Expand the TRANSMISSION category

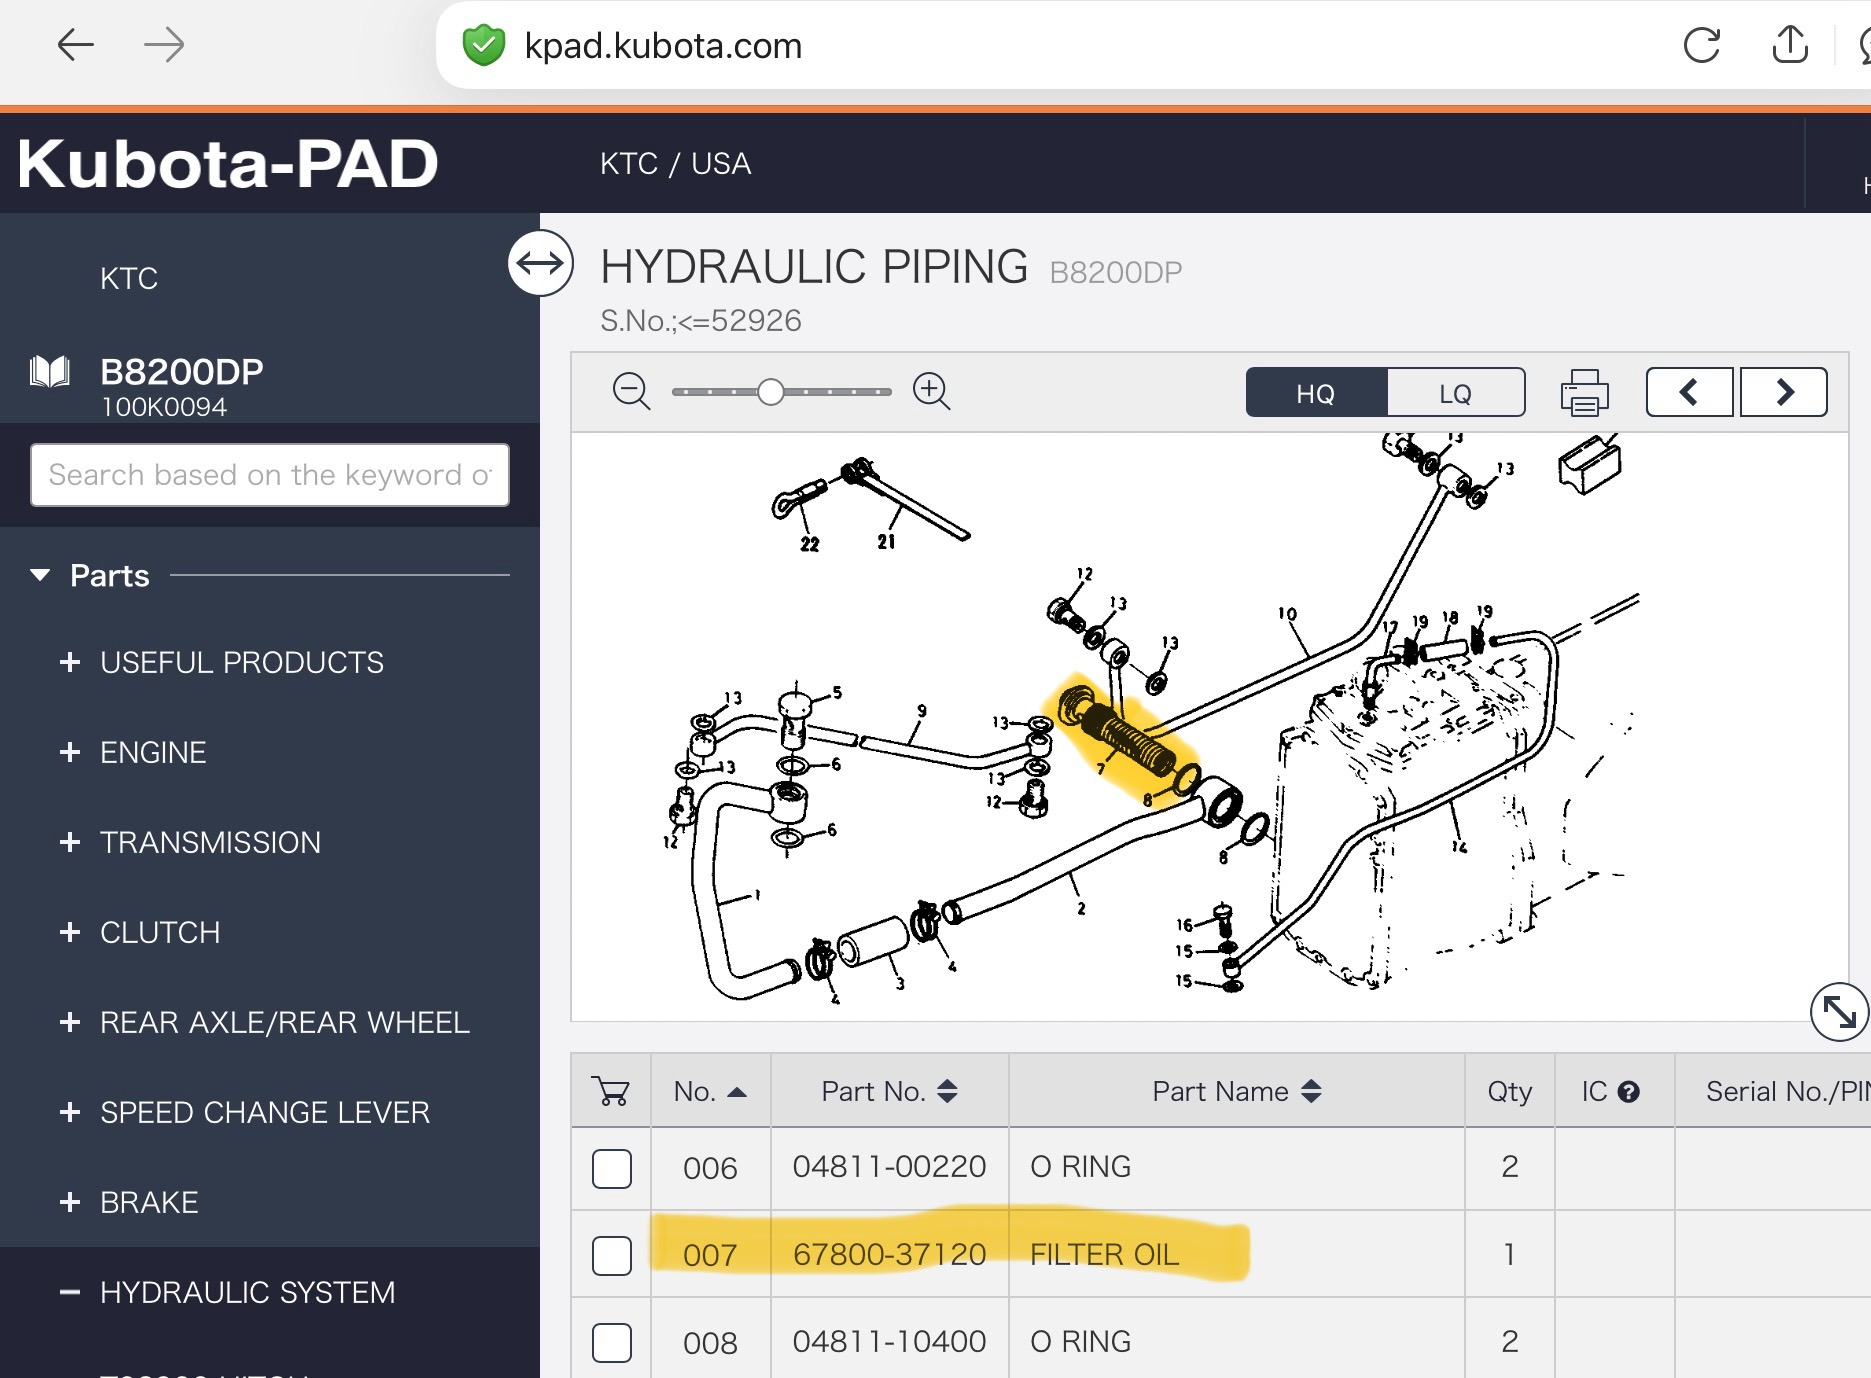point(209,842)
